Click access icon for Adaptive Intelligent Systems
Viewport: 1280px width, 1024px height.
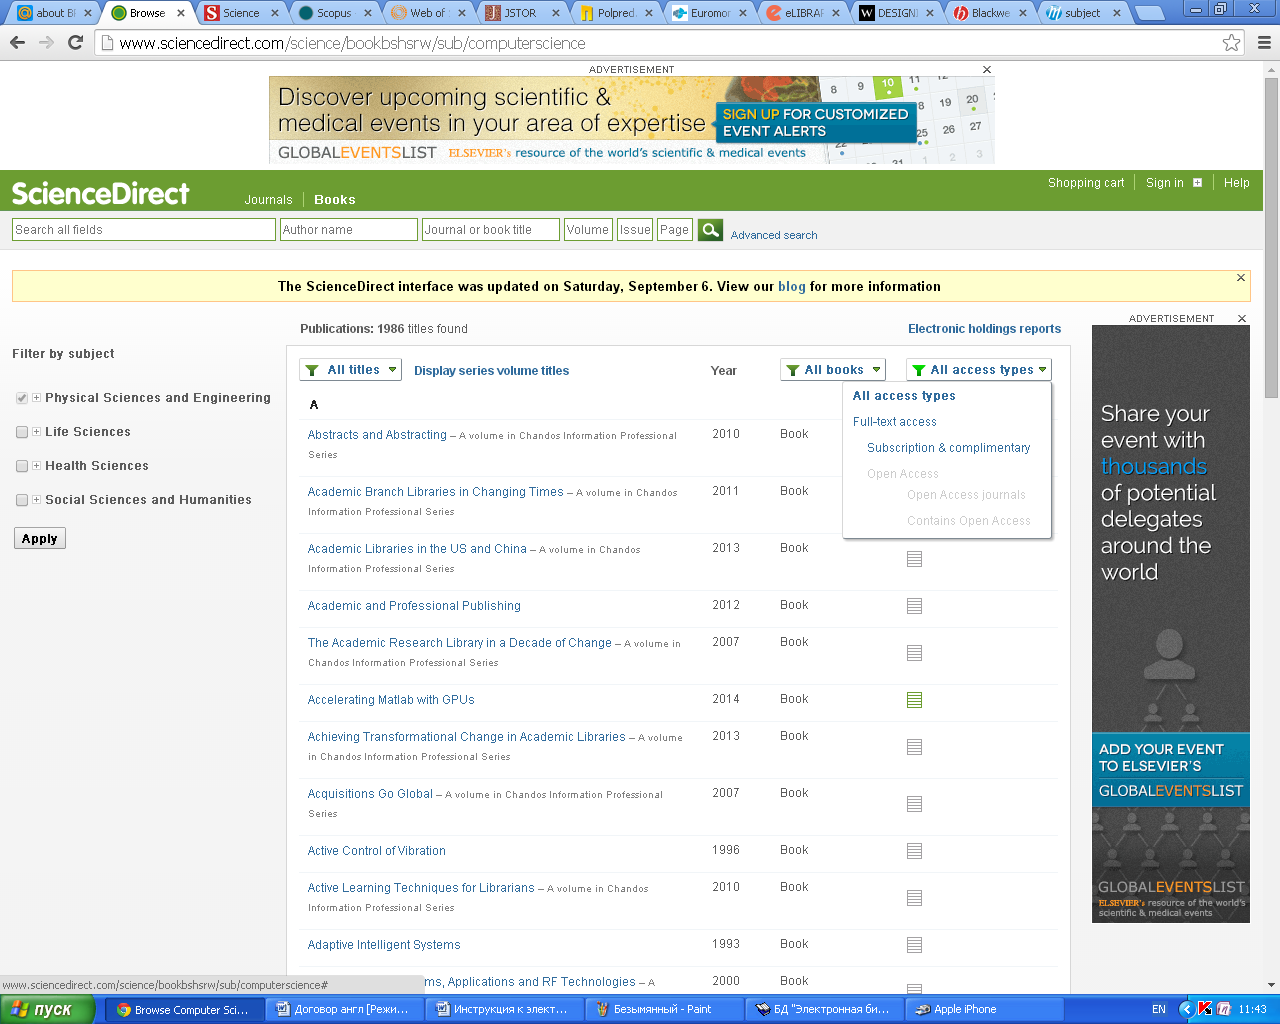[914, 945]
